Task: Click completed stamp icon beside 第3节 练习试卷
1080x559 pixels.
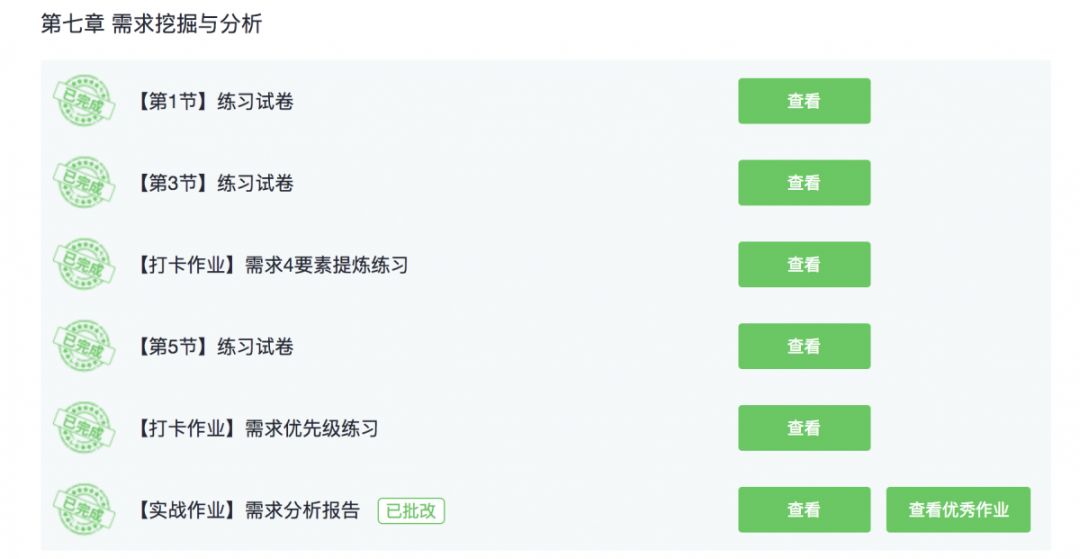Action: click(x=84, y=183)
